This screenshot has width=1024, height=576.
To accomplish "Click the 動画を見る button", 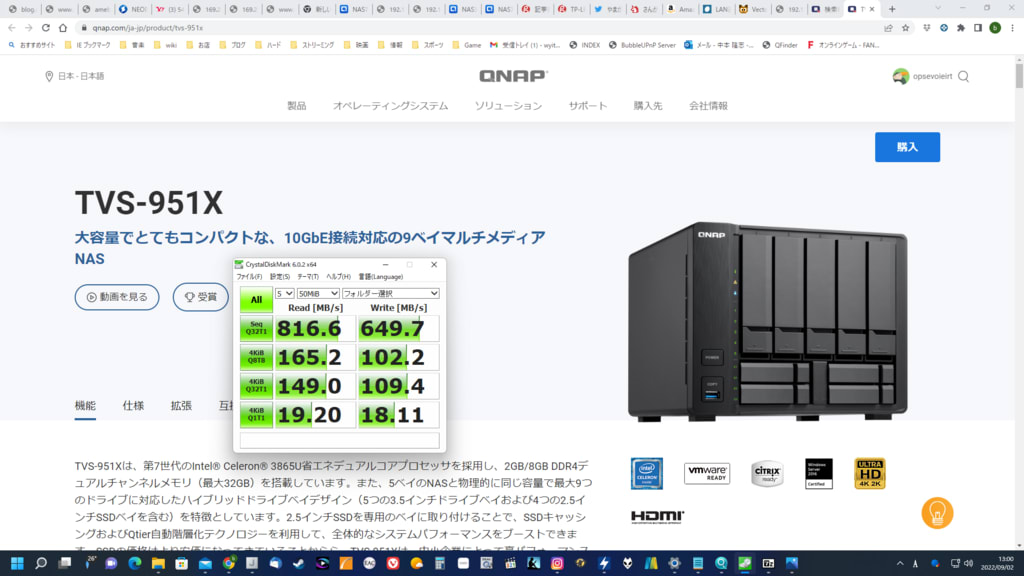I will click(117, 297).
